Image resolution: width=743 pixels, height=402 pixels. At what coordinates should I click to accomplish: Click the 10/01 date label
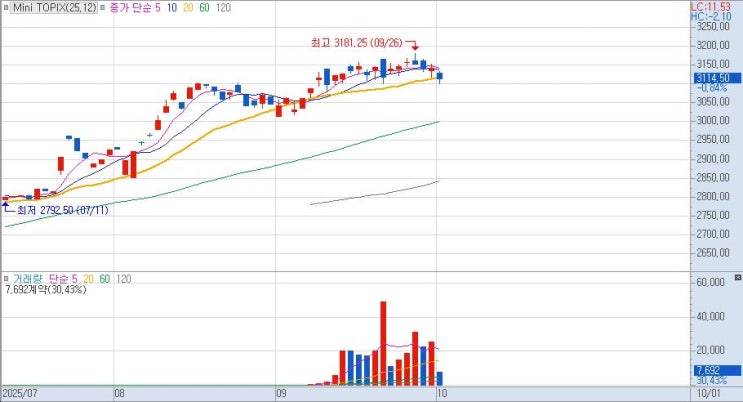(x=708, y=393)
